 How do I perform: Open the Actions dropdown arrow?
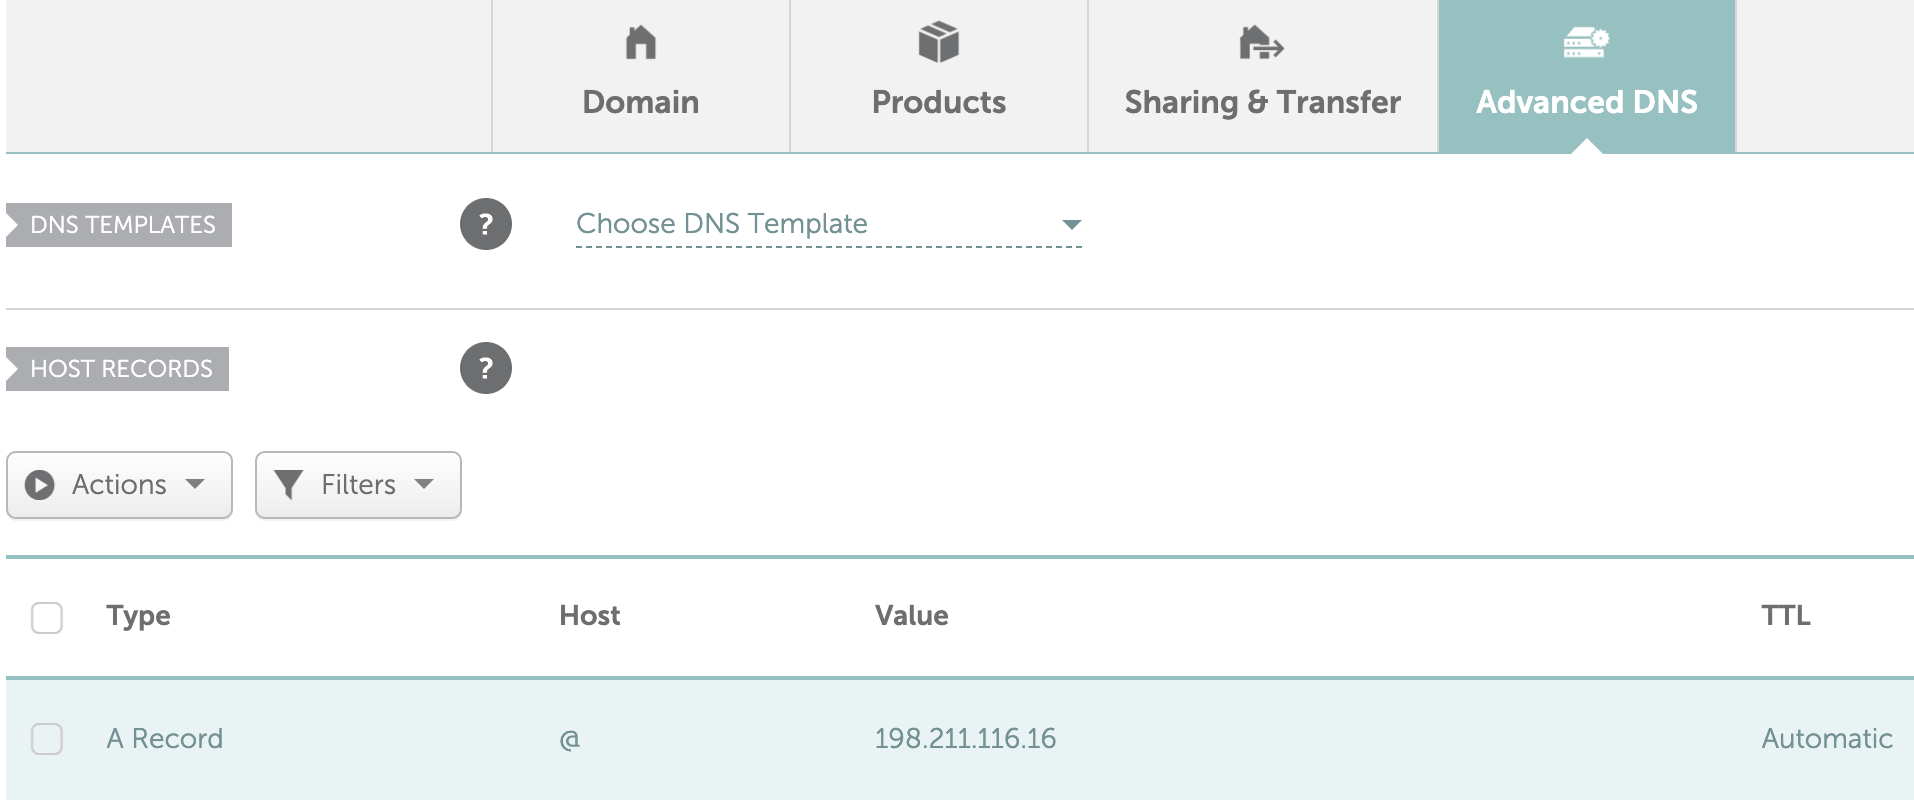click(195, 484)
